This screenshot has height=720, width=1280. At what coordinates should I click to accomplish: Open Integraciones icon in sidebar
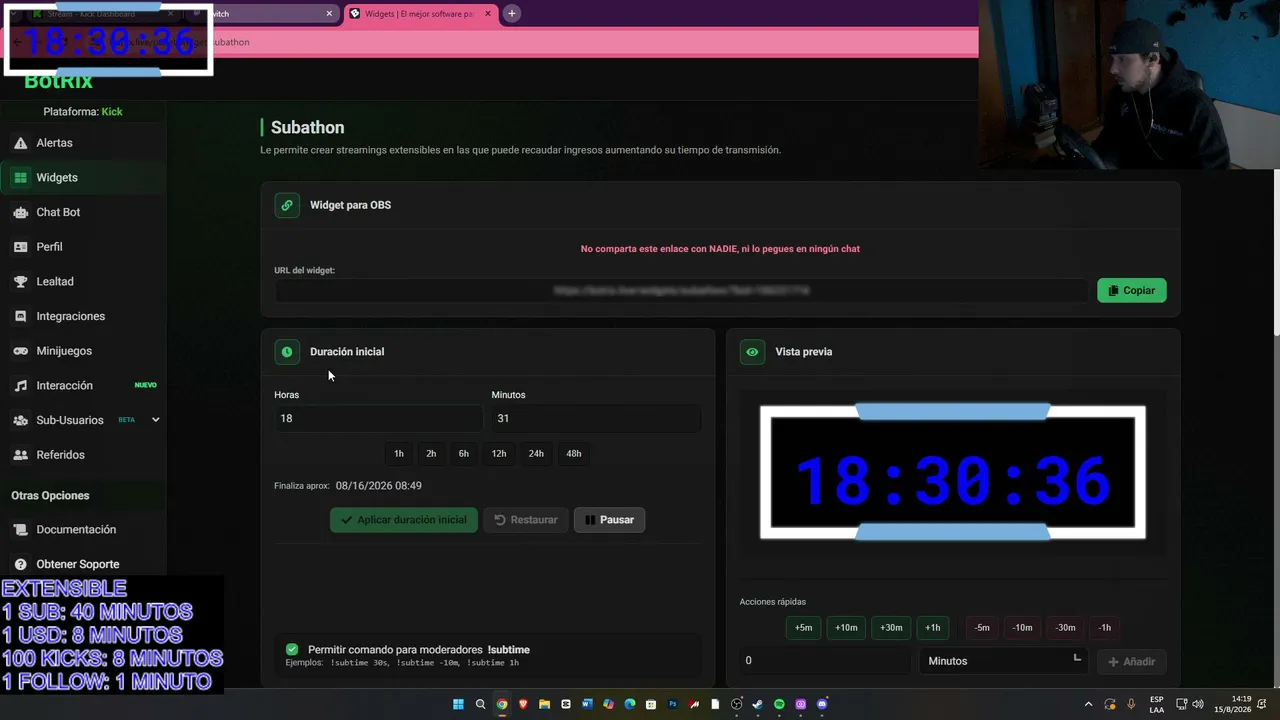coord(20,316)
